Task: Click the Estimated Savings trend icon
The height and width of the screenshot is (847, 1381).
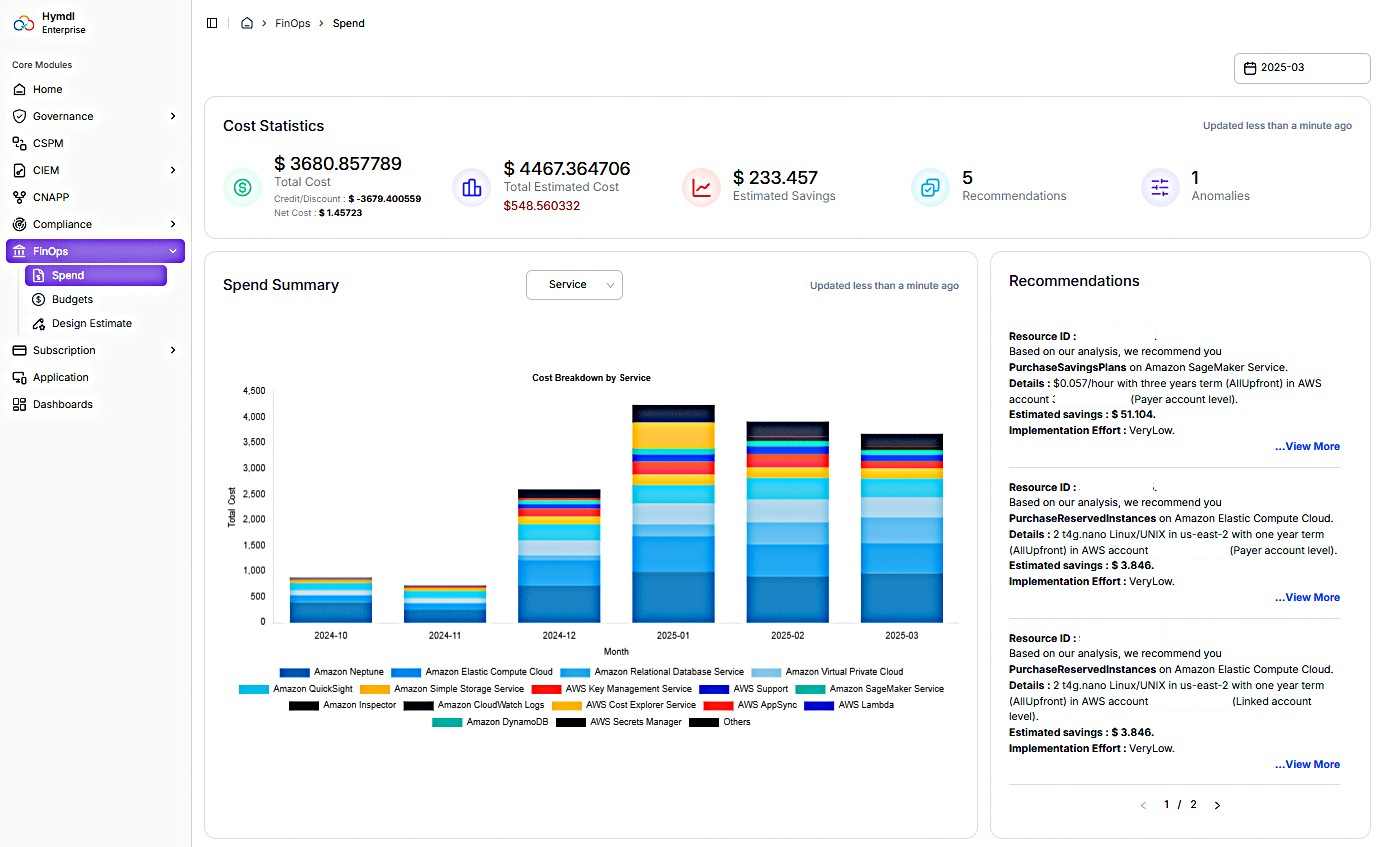Action: 701,187
